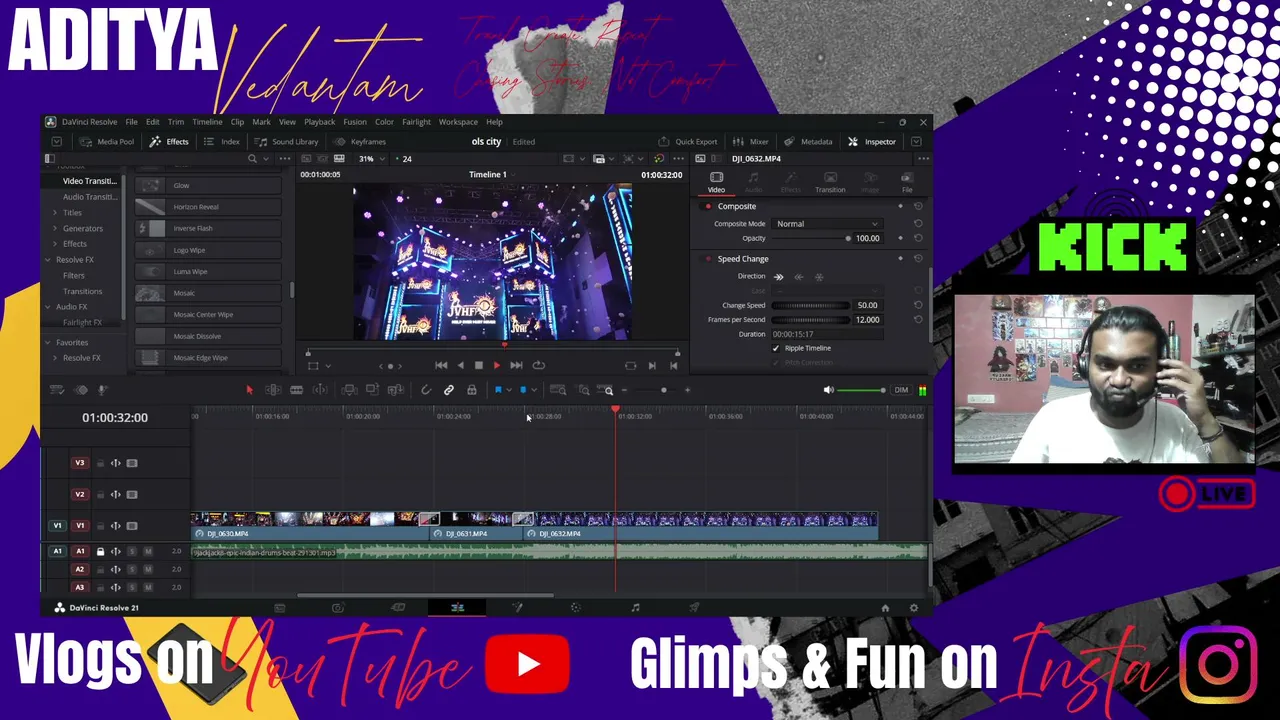Switch to the Color page icon
Screen dimensions: 1280x720
[x=575, y=608]
